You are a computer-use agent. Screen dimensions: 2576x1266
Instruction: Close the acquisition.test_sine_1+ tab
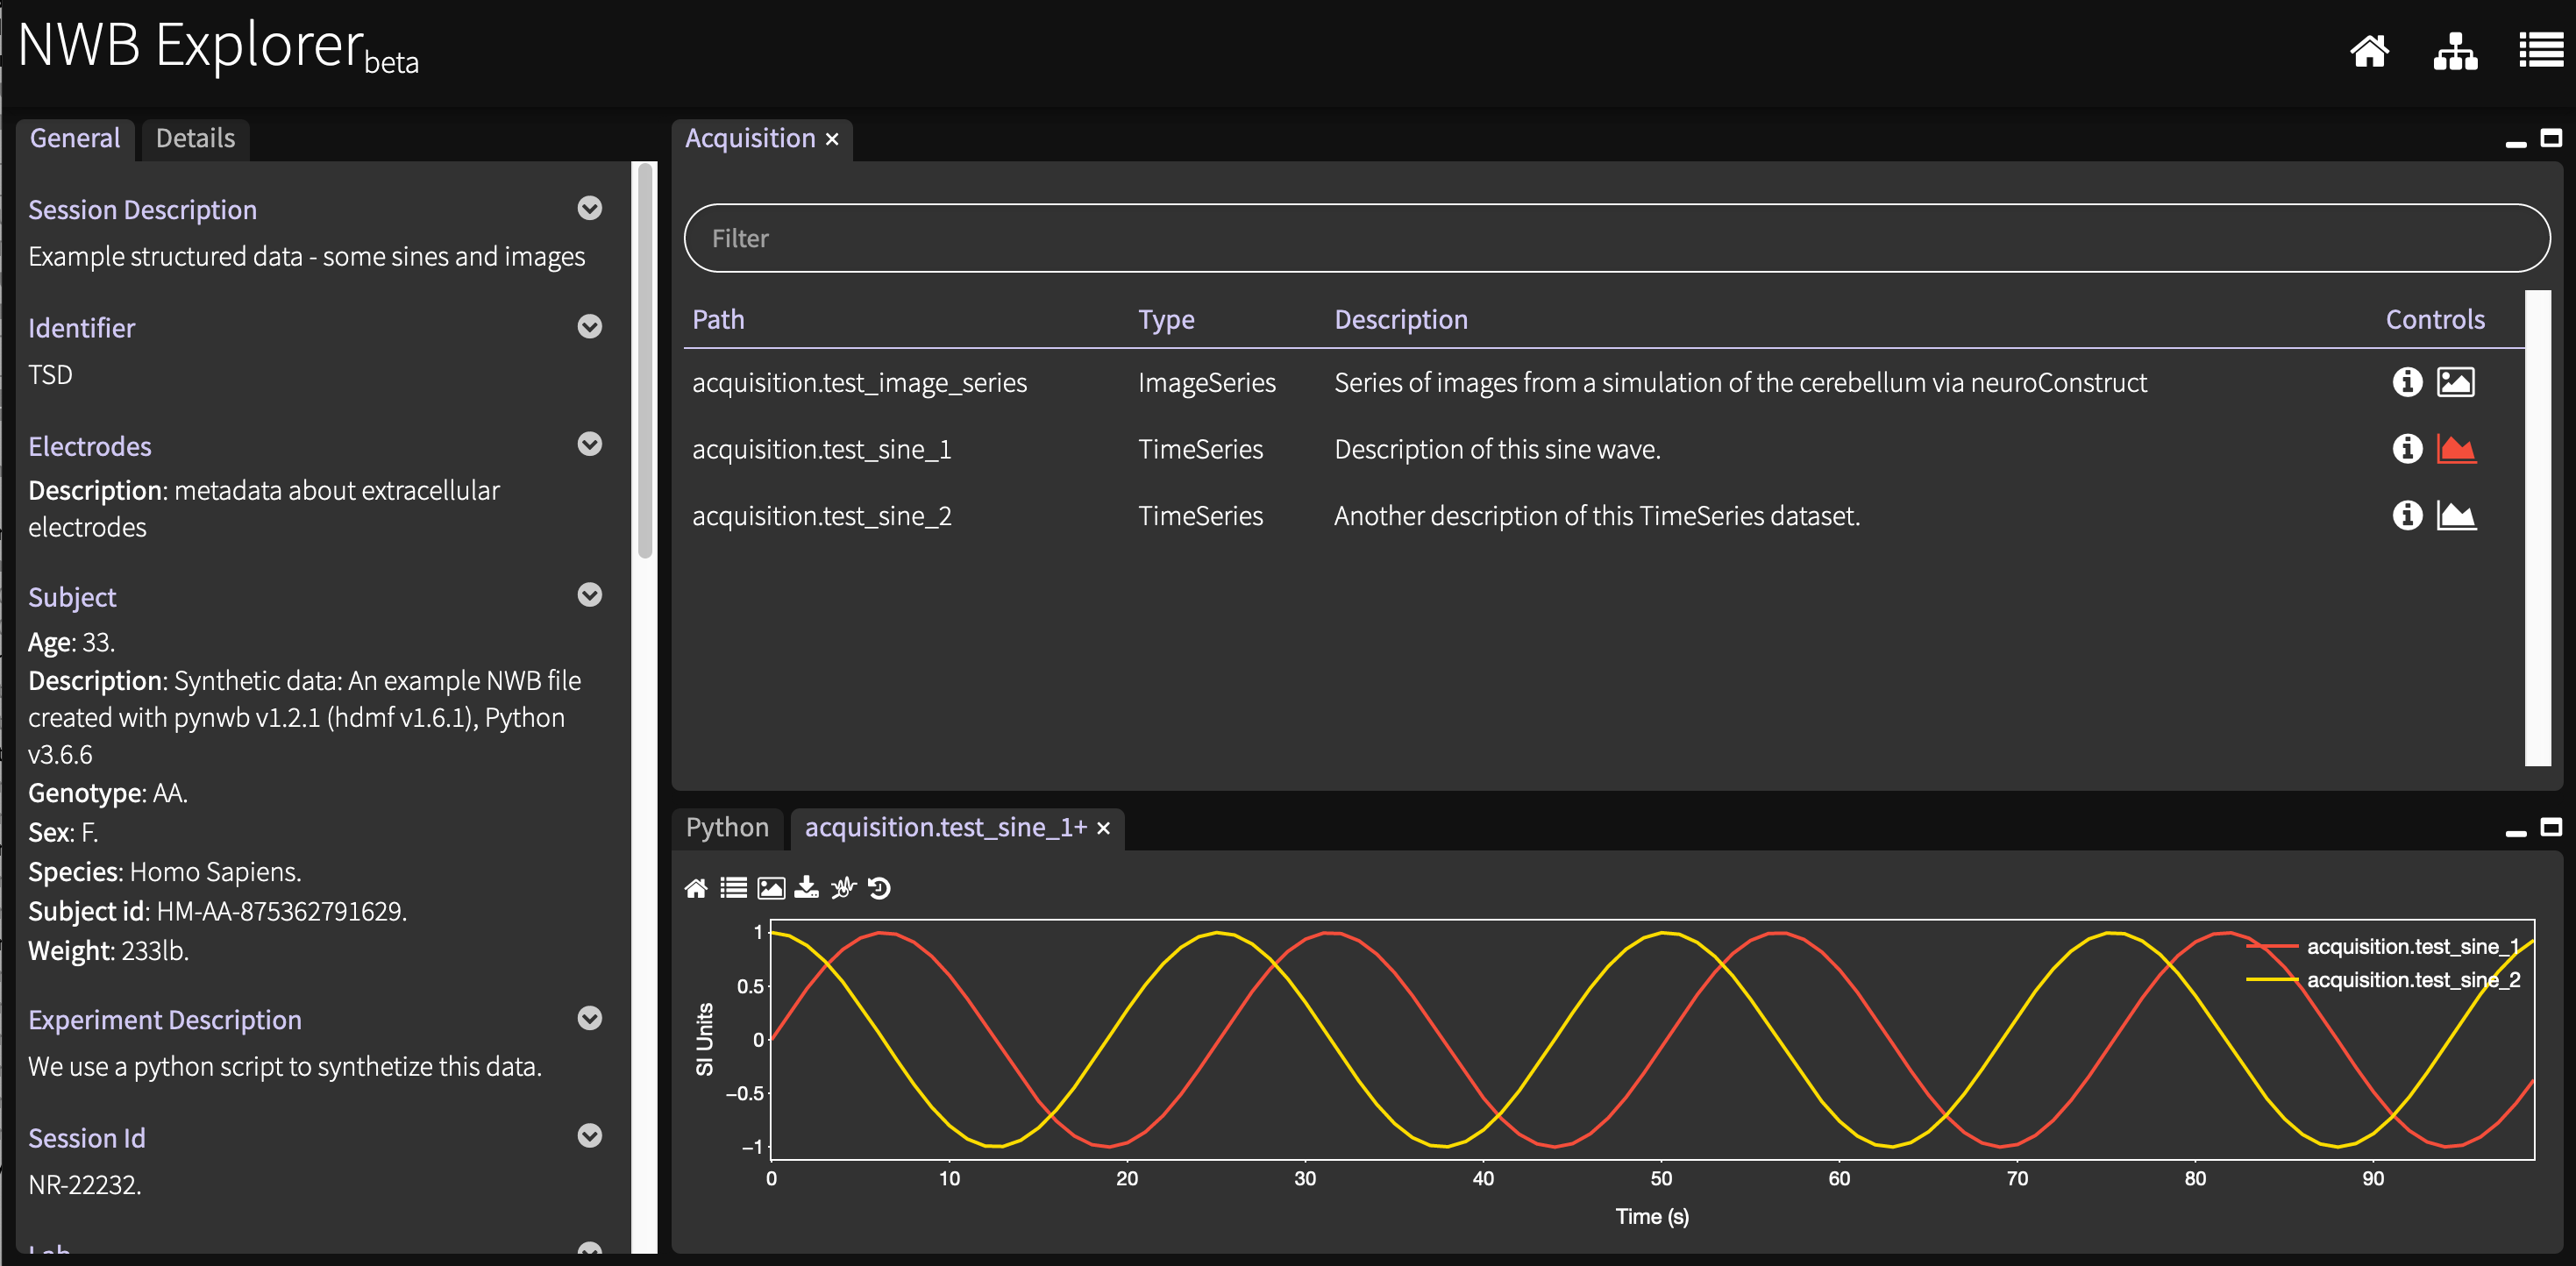coord(1103,828)
